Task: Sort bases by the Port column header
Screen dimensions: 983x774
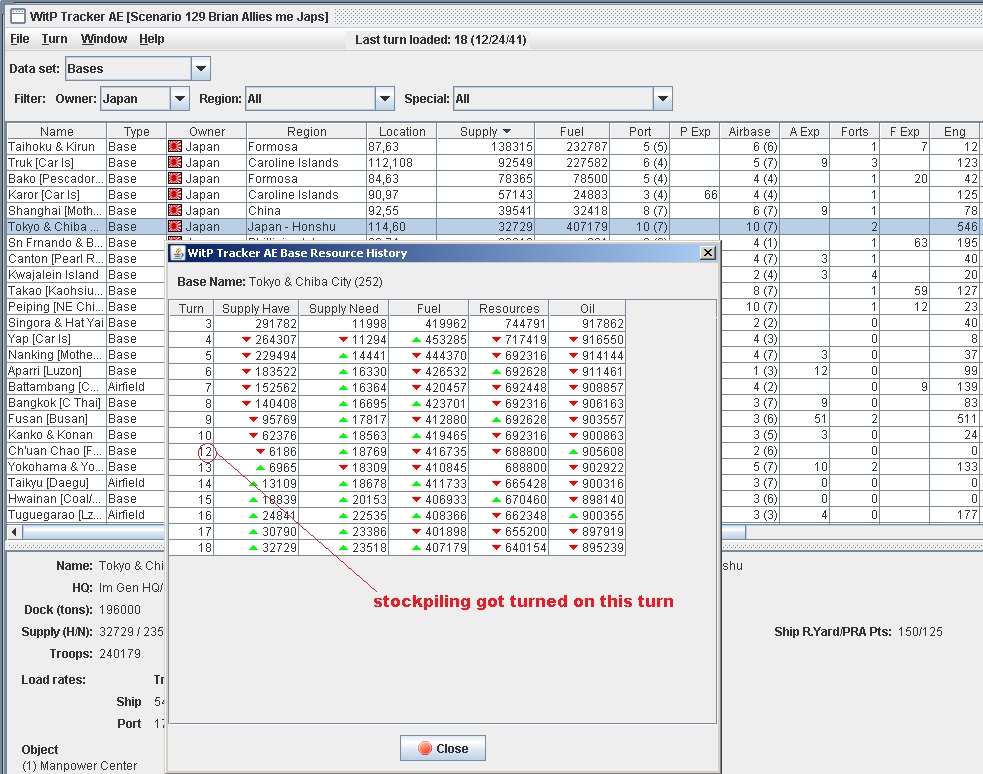Action: point(640,132)
